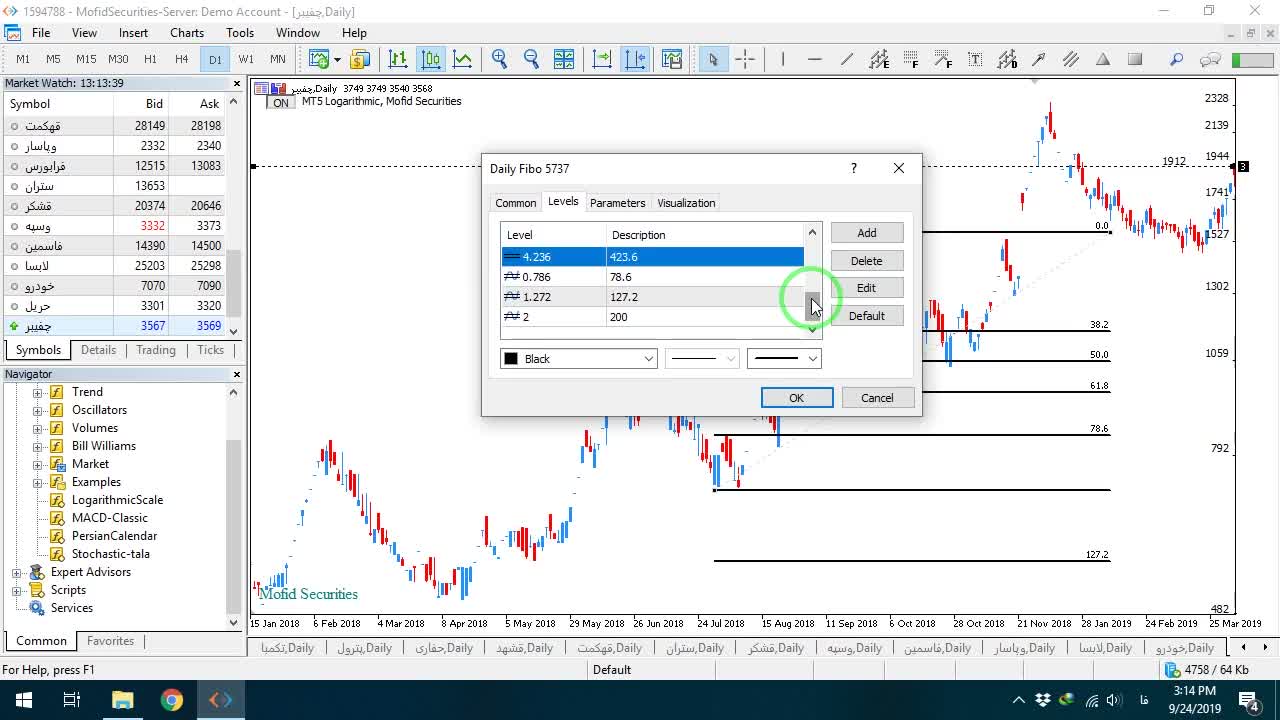
Task: Select the line chart icon
Action: (x=463, y=59)
